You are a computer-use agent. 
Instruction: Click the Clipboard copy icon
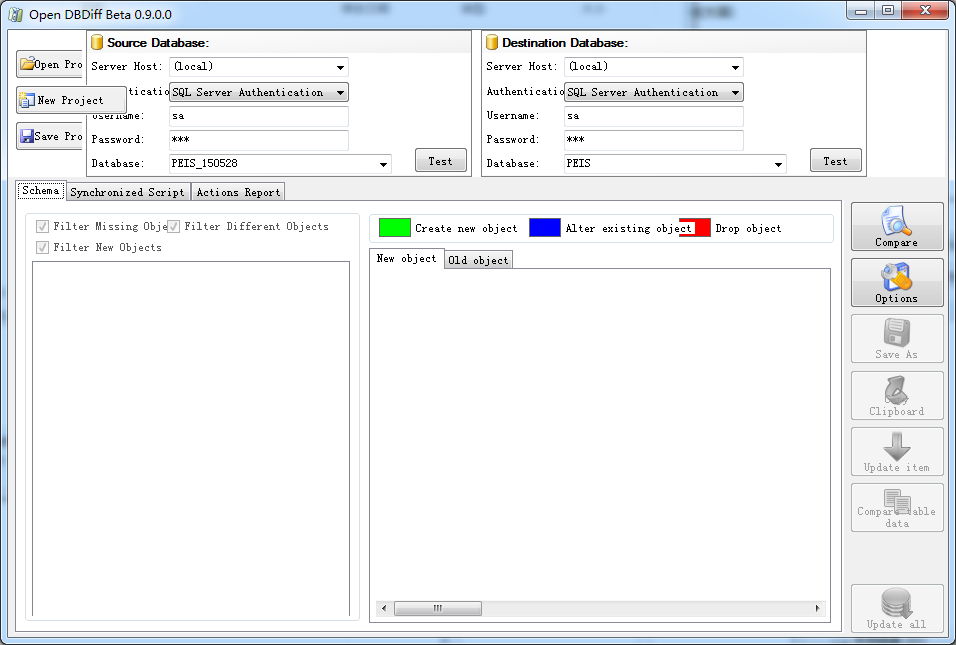click(x=896, y=390)
